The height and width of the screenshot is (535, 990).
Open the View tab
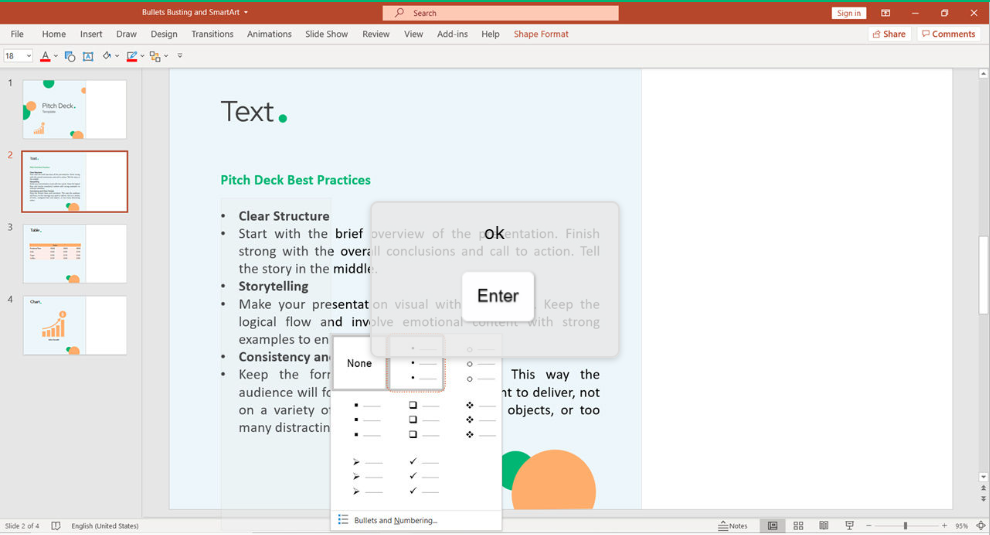[414, 34]
